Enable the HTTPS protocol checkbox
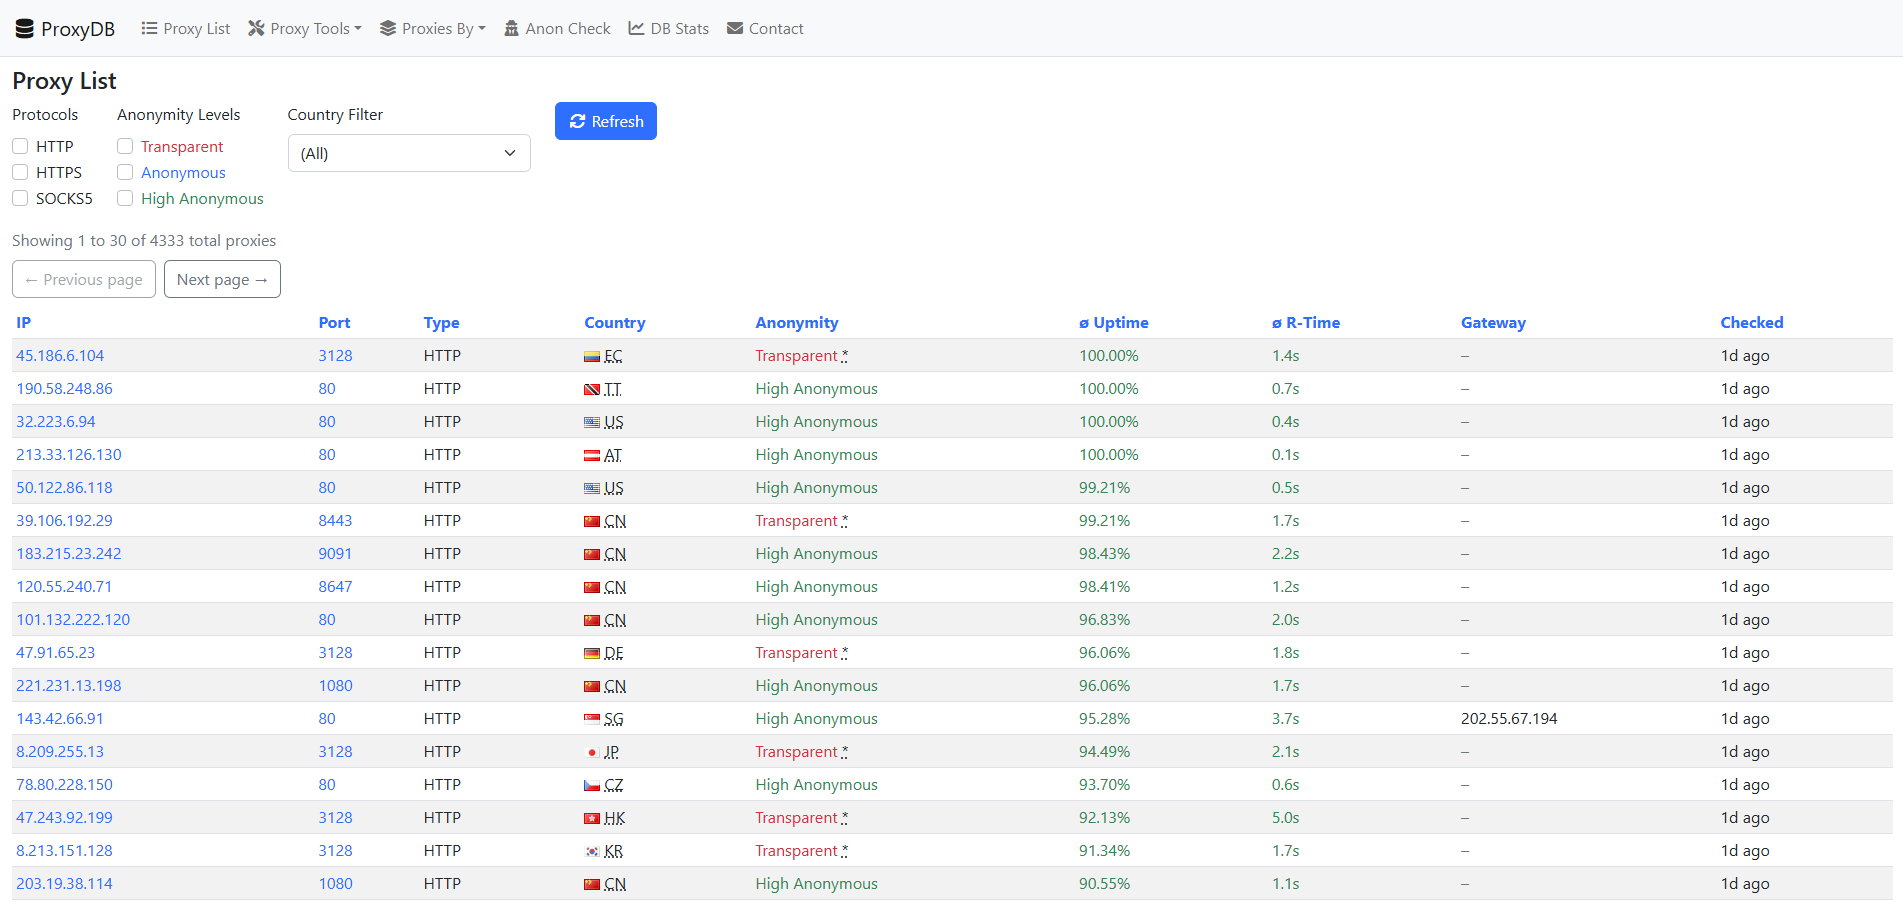Image resolution: width=1903 pixels, height=909 pixels. pos(20,172)
